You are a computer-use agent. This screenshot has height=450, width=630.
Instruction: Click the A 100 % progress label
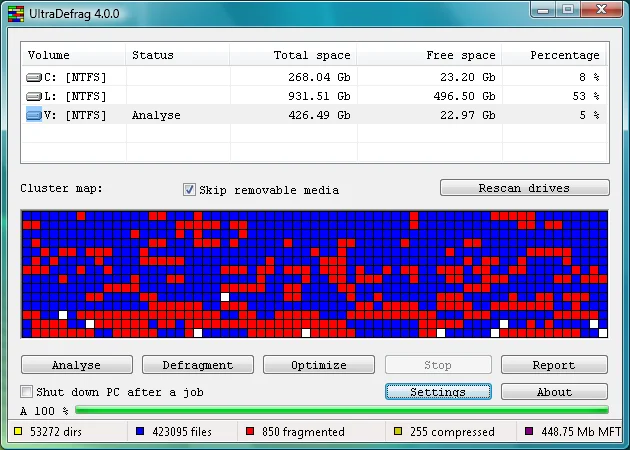click(x=44, y=411)
